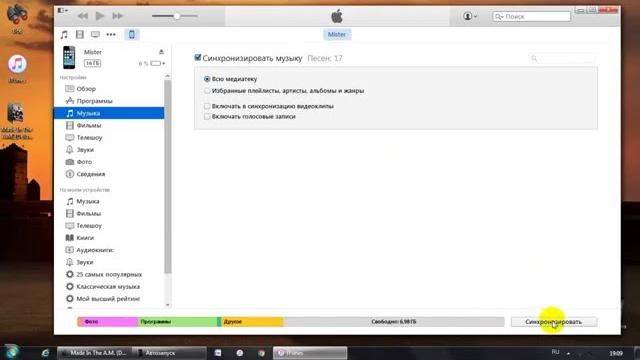This screenshot has height=360, width=640.
Task: Click the Свободно free space segment
Action: (x=394, y=322)
